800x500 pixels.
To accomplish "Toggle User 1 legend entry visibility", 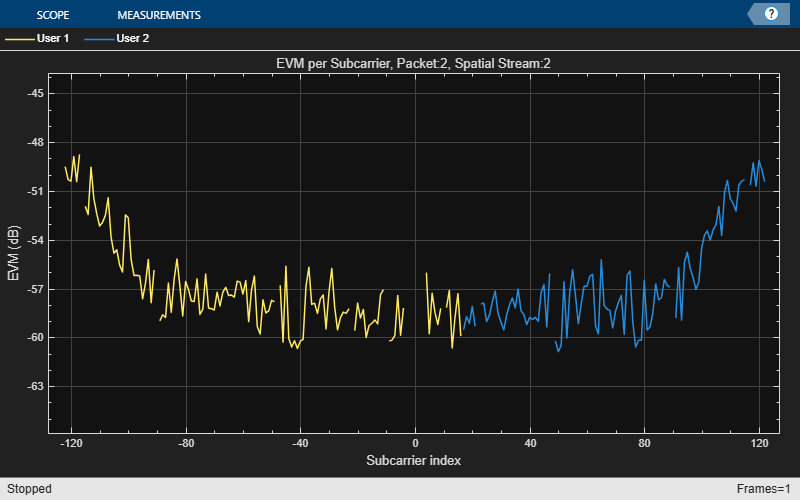I will (52, 39).
